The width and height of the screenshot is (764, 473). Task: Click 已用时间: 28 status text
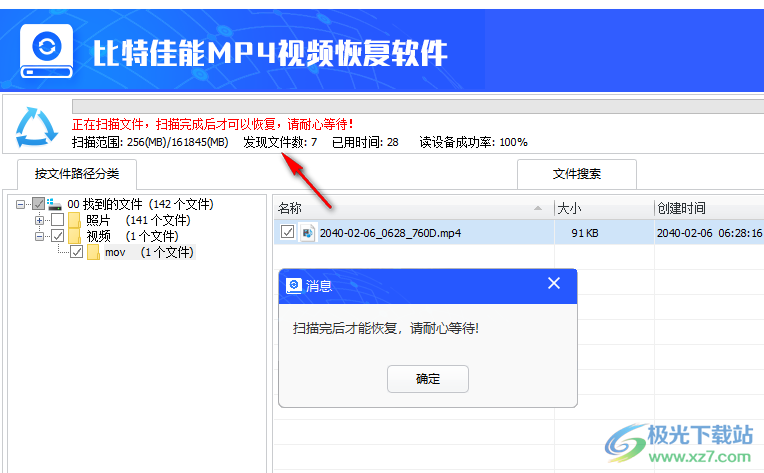pos(365,143)
